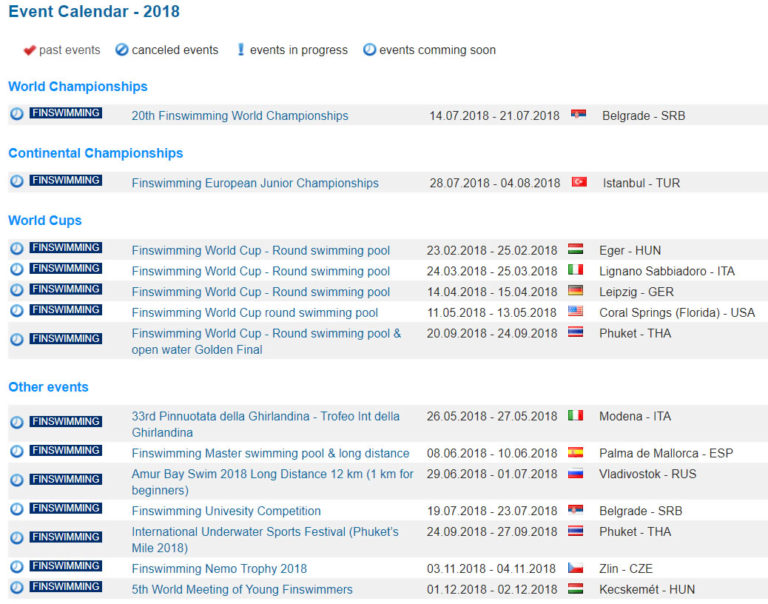
Task: Click the location Kecskemét - HUN
Action: [x=647, y=589]
